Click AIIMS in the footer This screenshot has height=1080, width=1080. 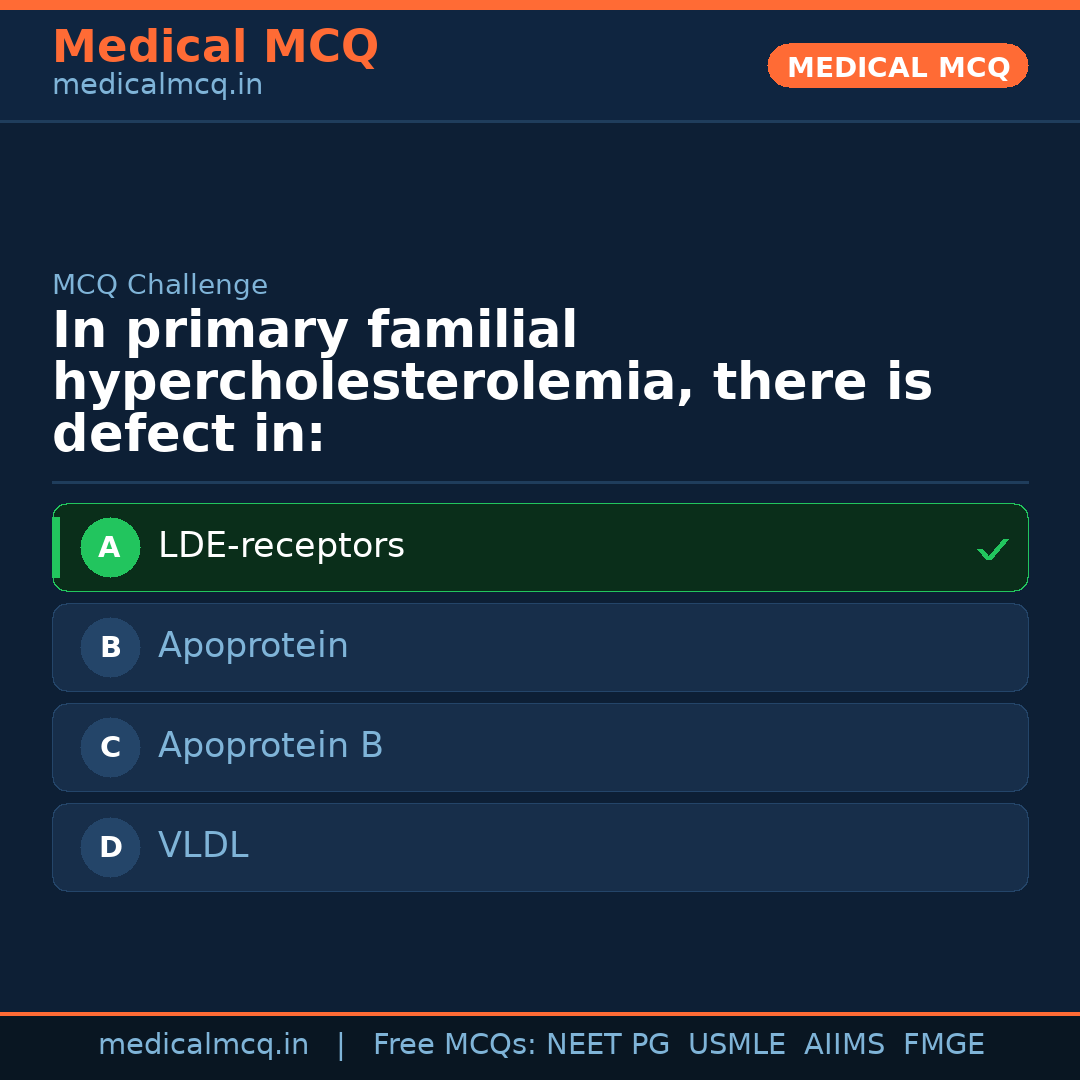click(844, 1045)
